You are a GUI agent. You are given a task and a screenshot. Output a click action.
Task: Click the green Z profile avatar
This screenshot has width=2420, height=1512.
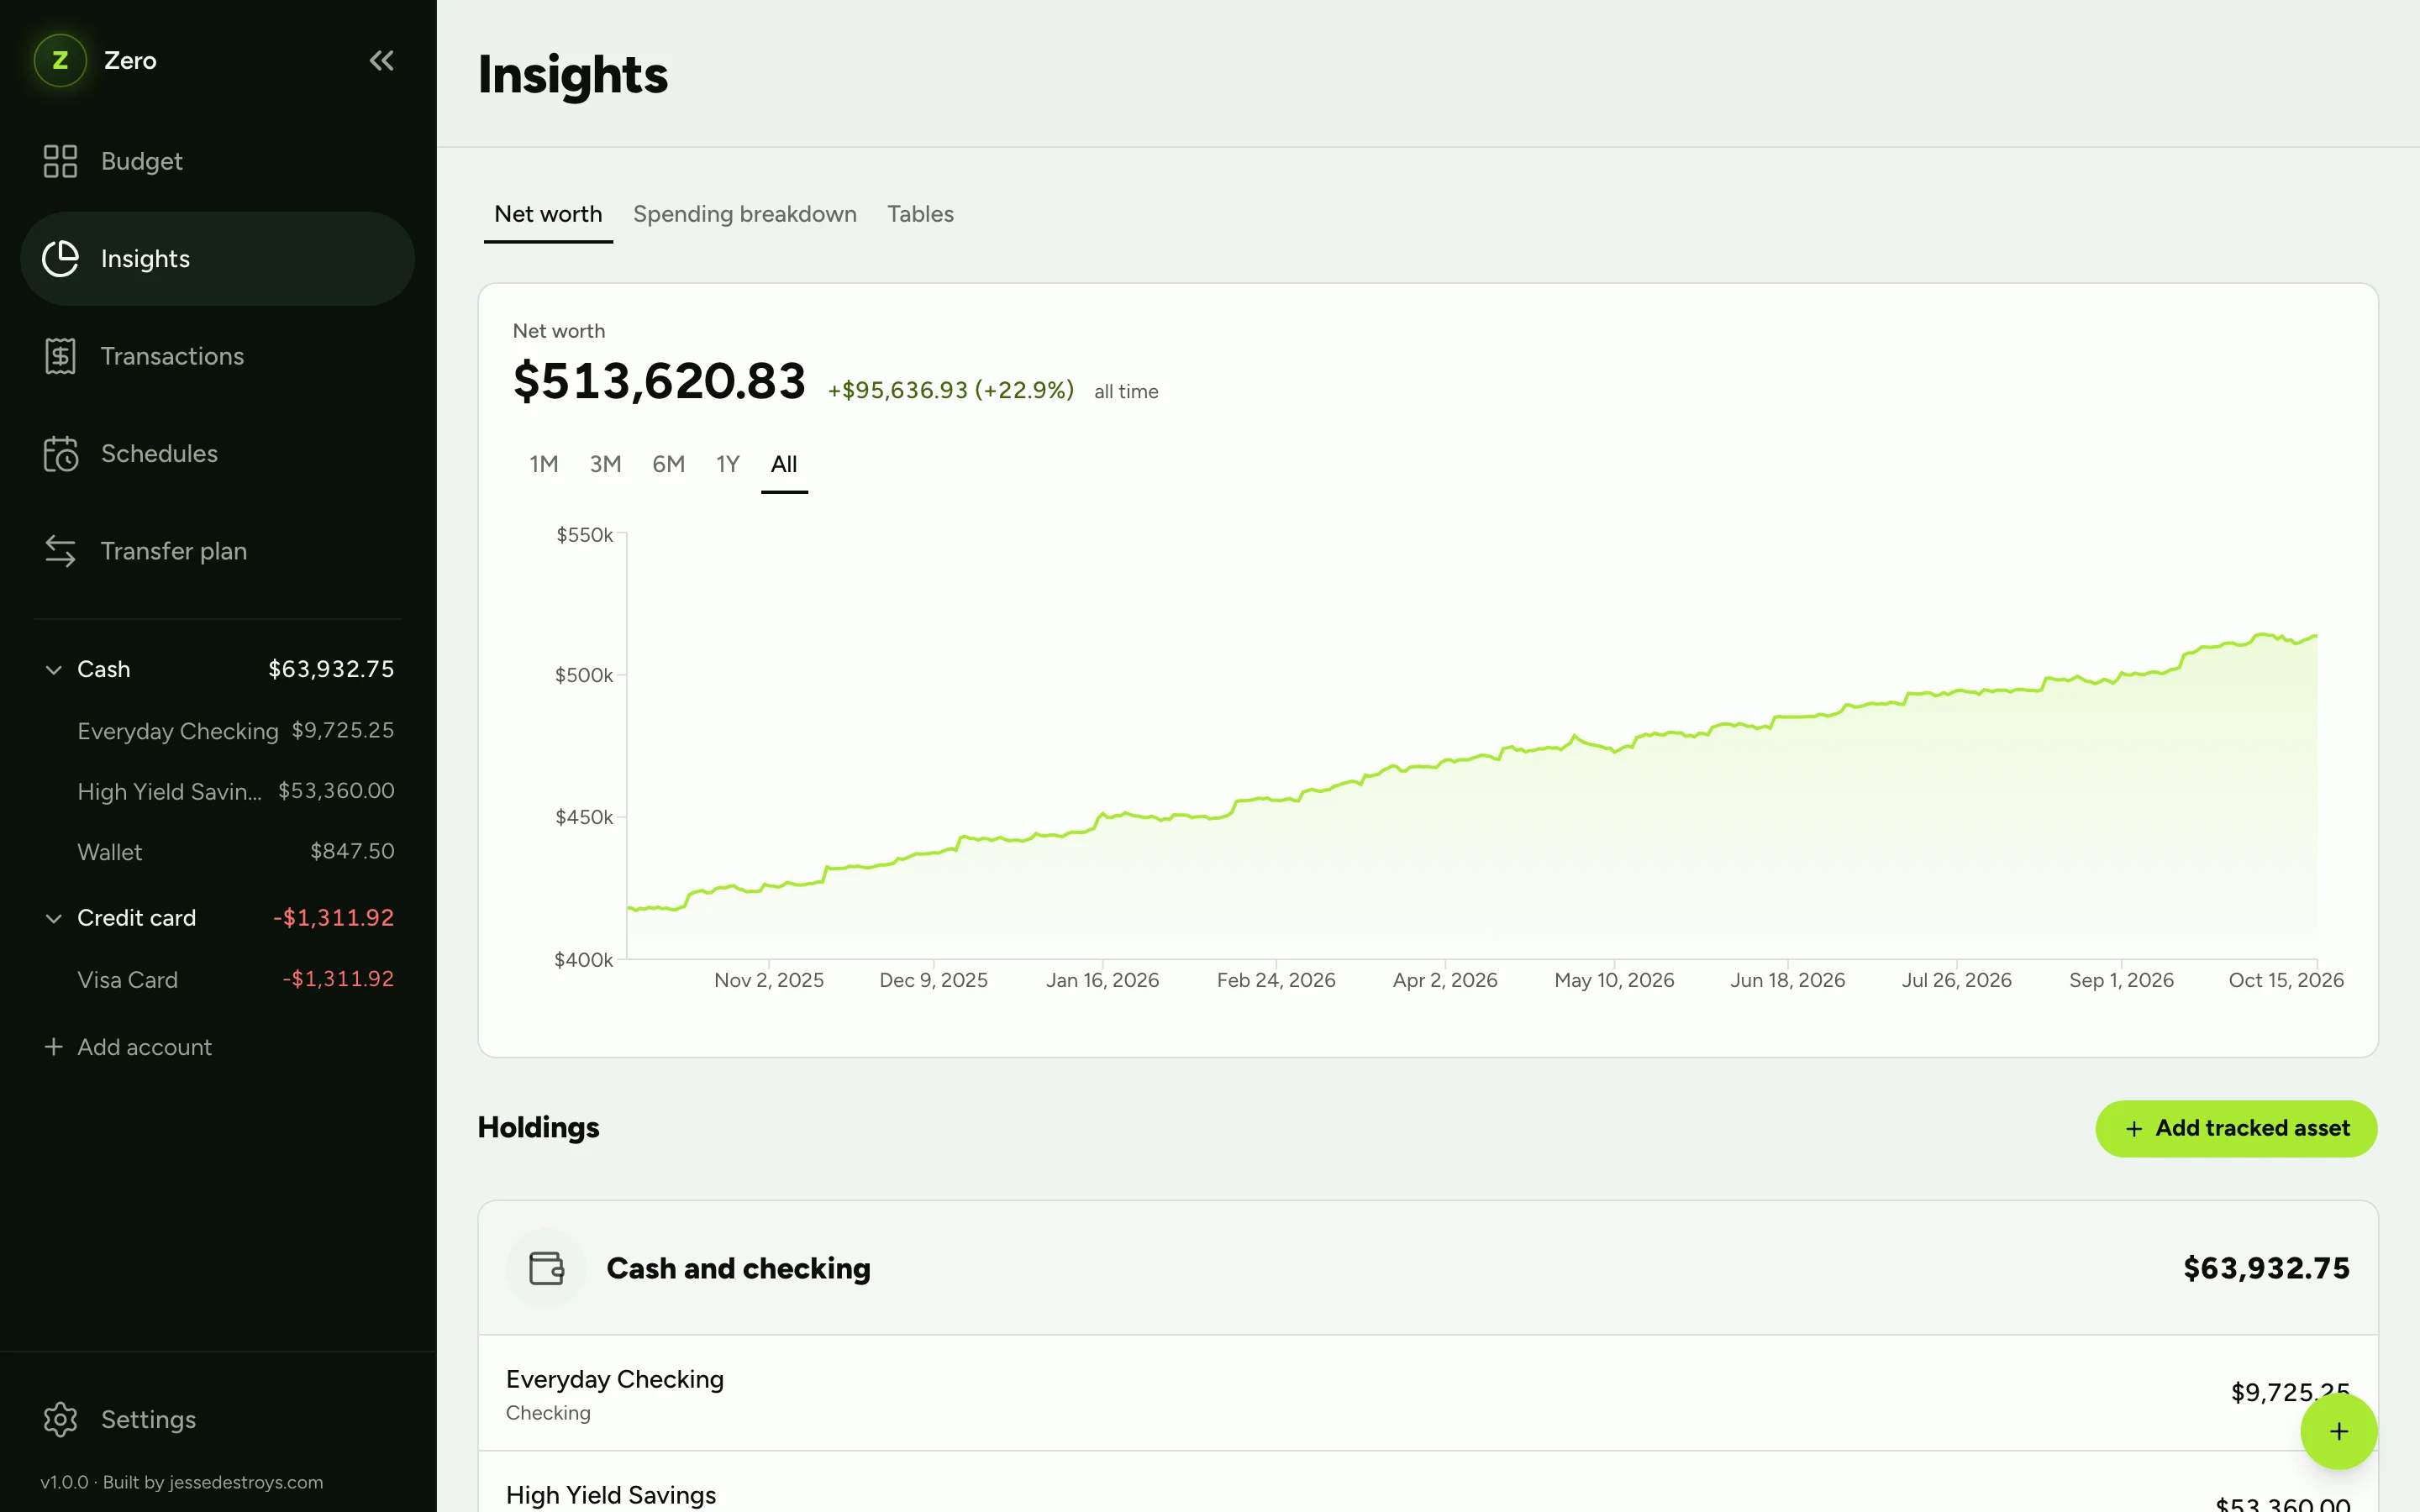(x=60, y=61)
